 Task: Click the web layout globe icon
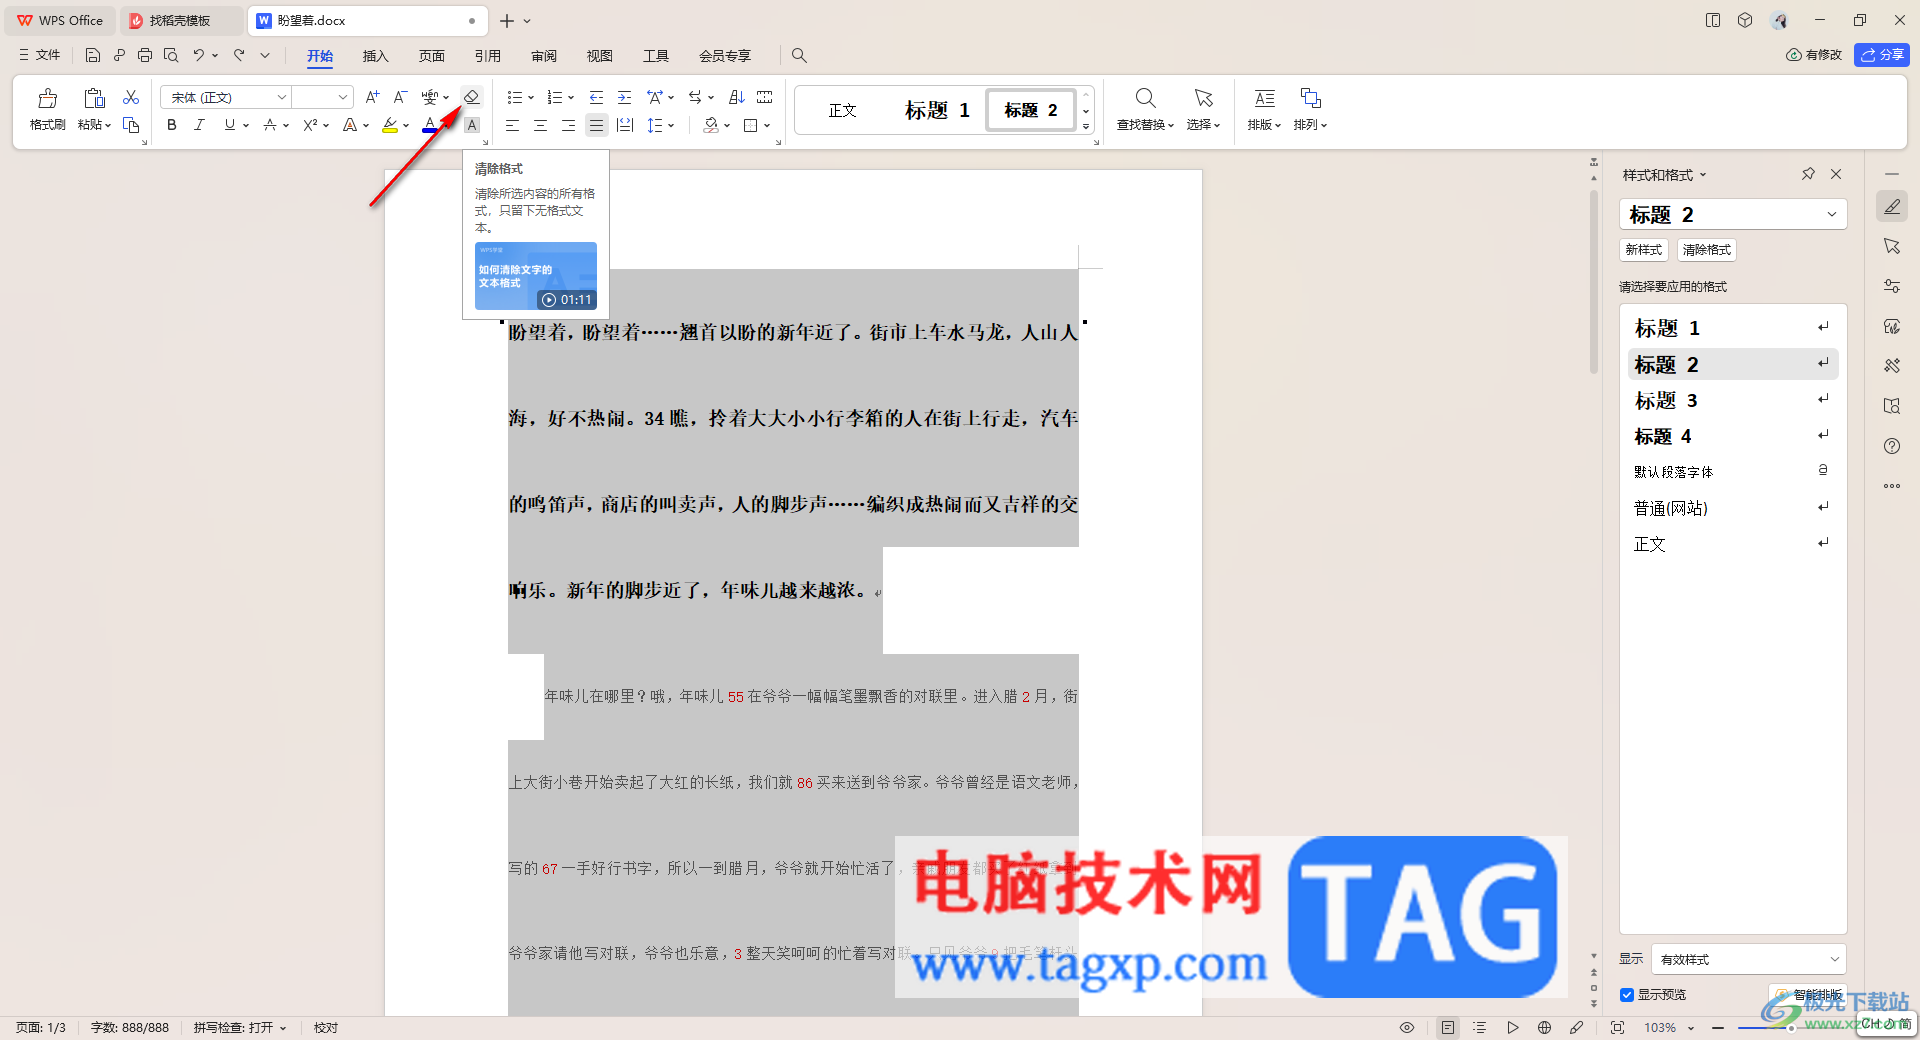[1544, 1027]
